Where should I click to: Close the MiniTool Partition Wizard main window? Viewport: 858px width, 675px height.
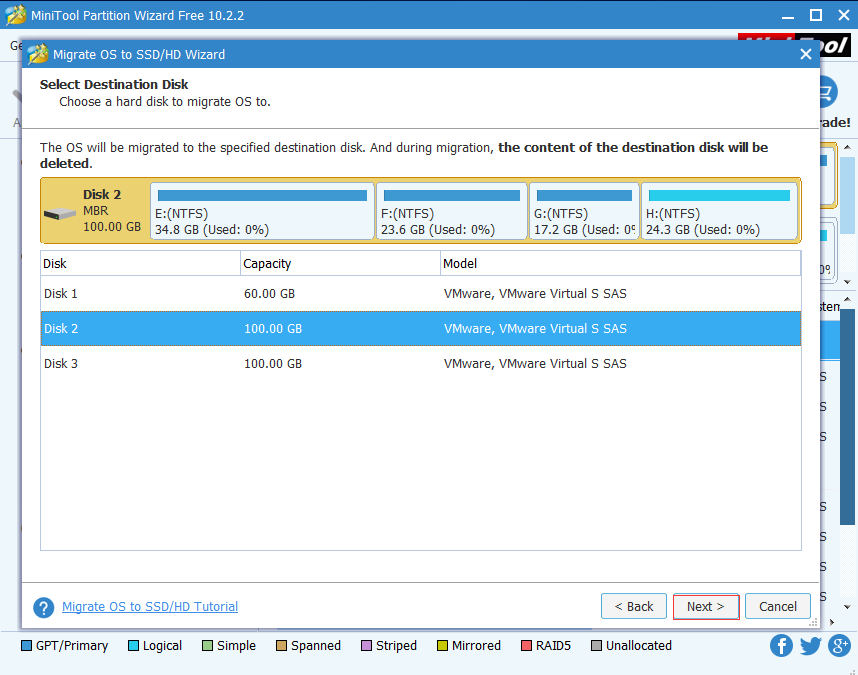(x=844, y=15)
